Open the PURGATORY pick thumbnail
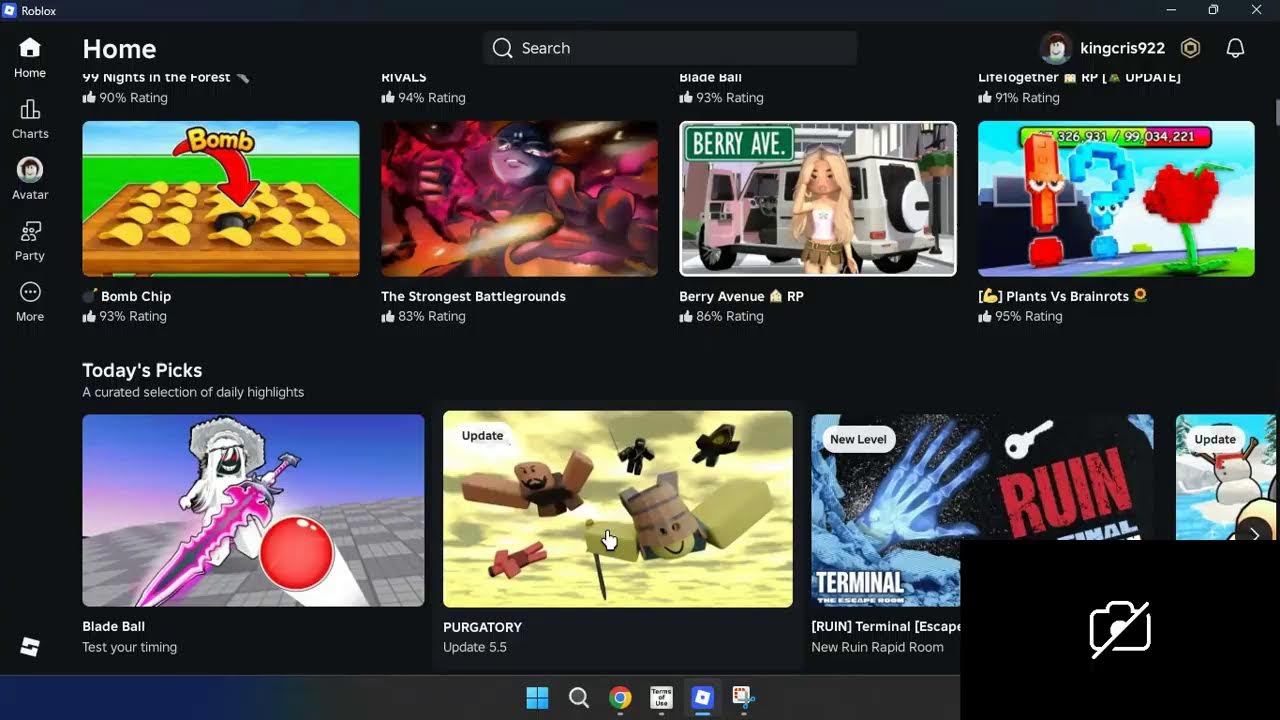Image resolution: width=1280 pixels, height=720 pixels. (x=618, y=509)
